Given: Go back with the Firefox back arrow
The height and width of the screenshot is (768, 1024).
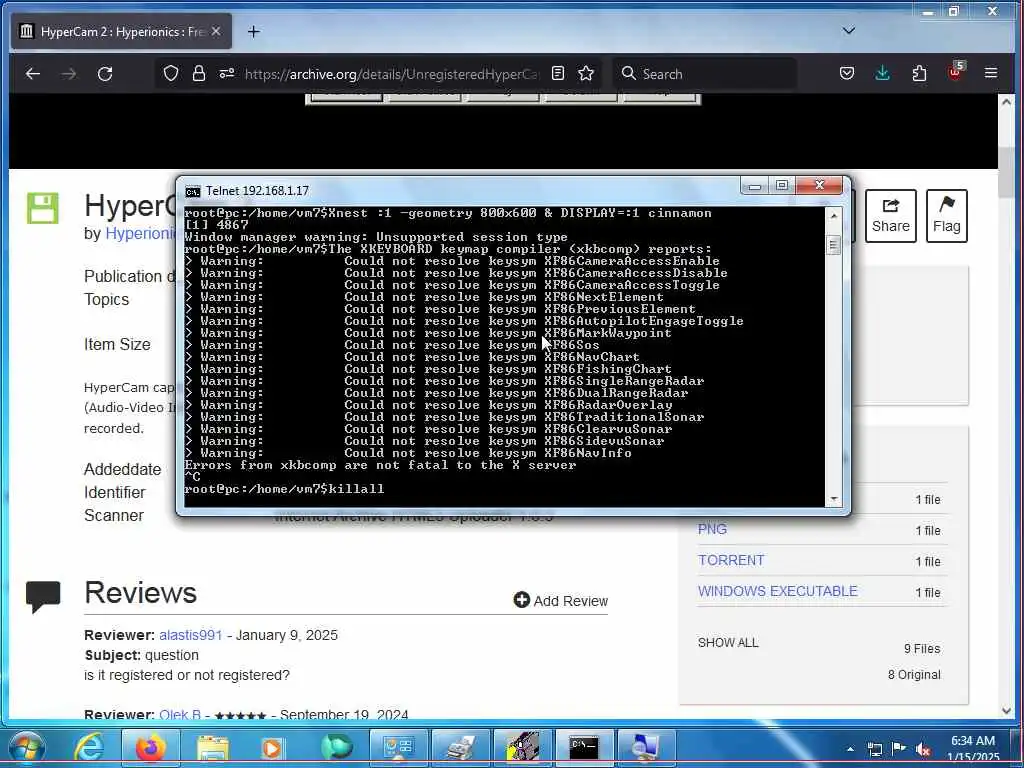Looking at the screenshot, I should (x=33, y=74).
